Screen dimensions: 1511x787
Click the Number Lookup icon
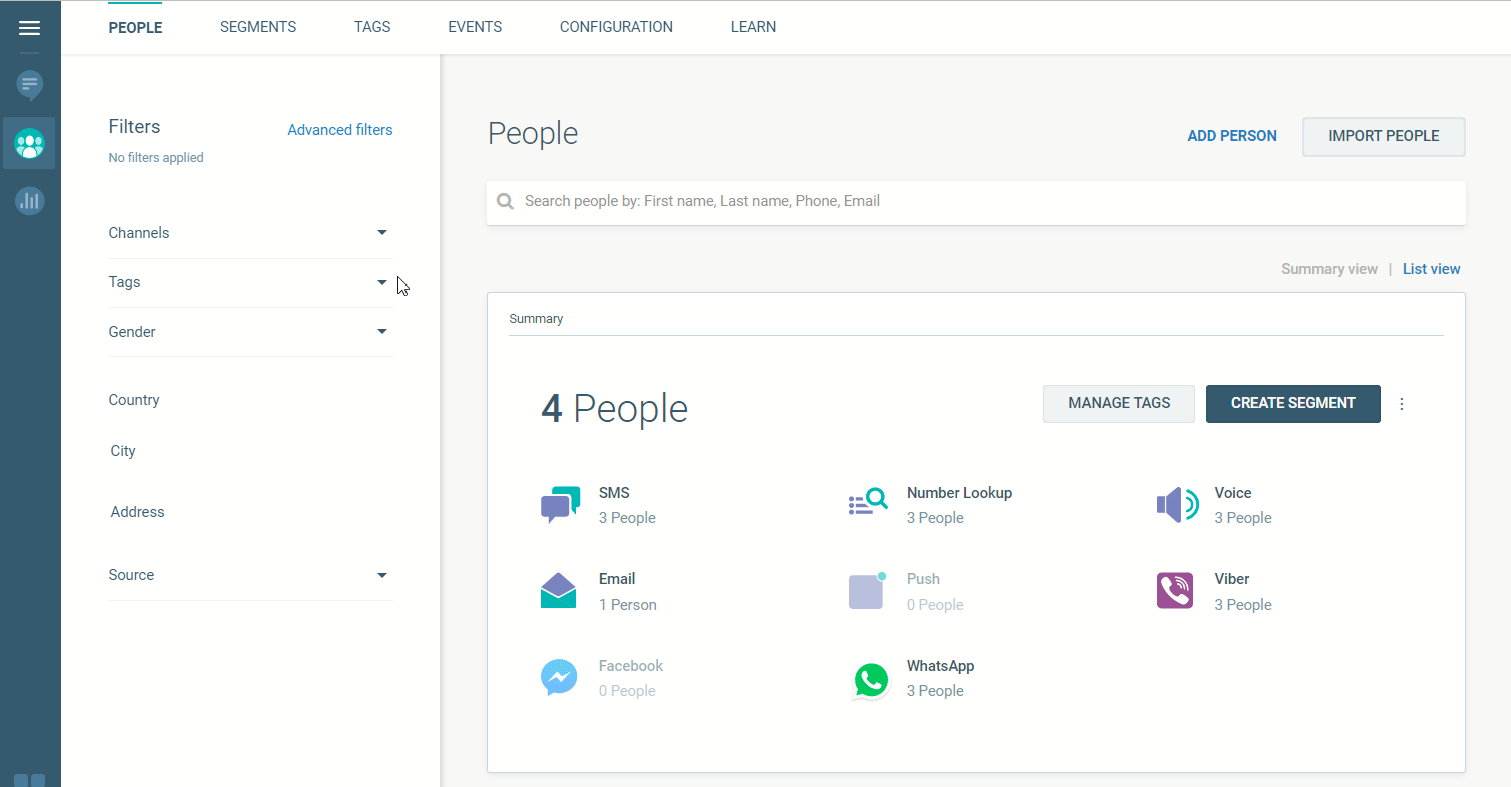click(x=867, y=504)
